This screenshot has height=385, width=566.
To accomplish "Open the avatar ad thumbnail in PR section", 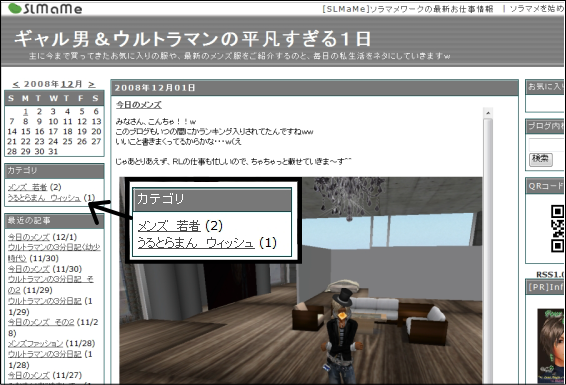I will pyautogui.click(x=551, y=346).
